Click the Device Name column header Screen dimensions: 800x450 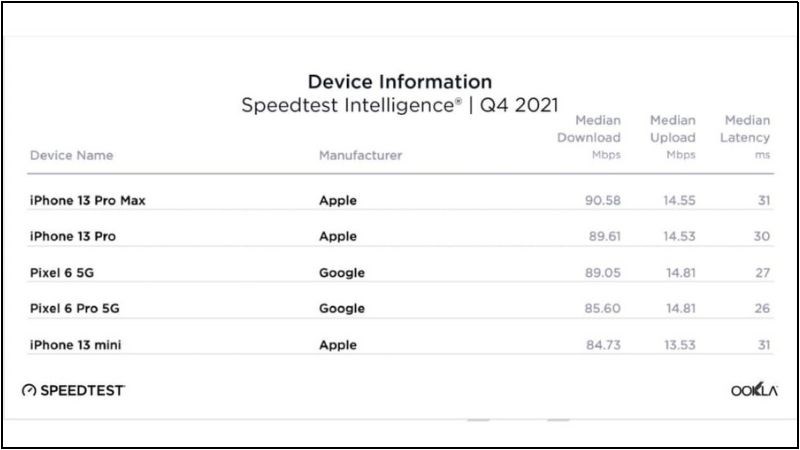[71, 156]
